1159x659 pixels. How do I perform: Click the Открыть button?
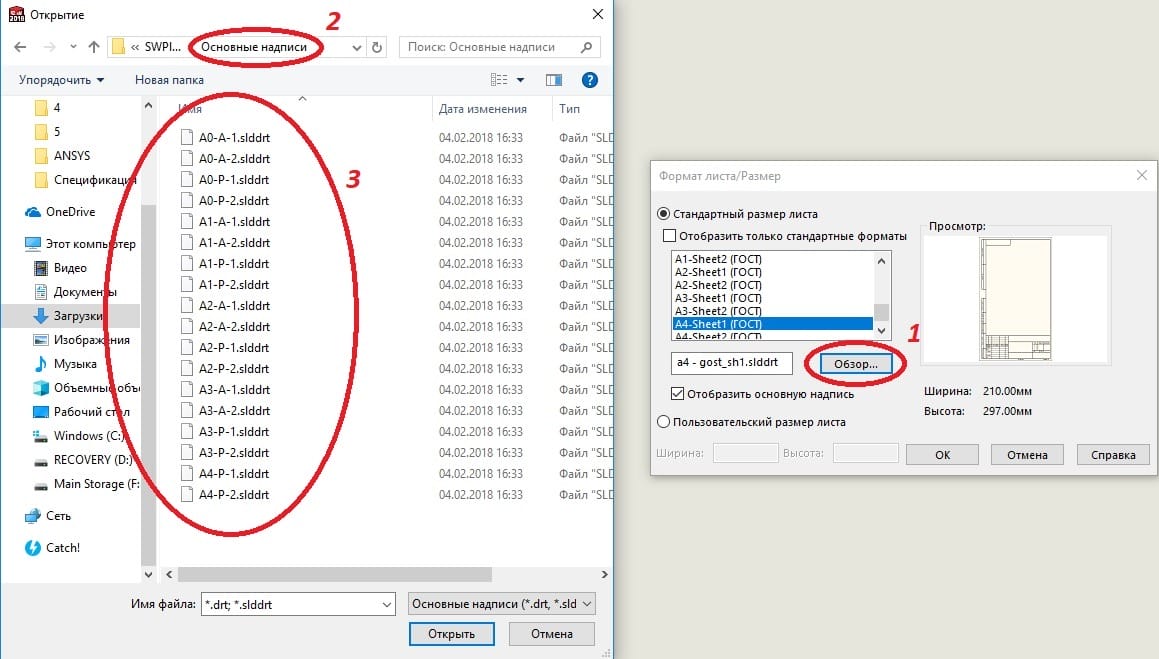[x=452, y=634]
